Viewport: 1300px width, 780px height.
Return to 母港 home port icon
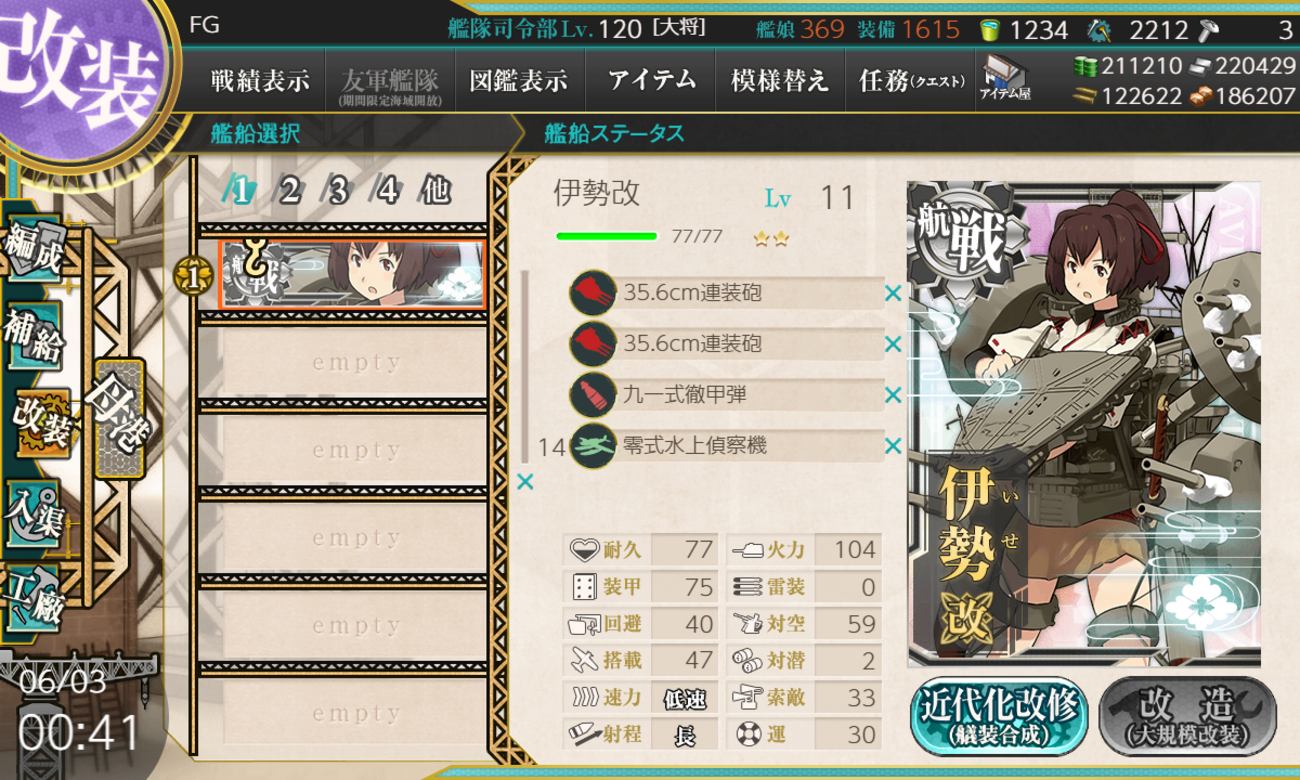120,420
